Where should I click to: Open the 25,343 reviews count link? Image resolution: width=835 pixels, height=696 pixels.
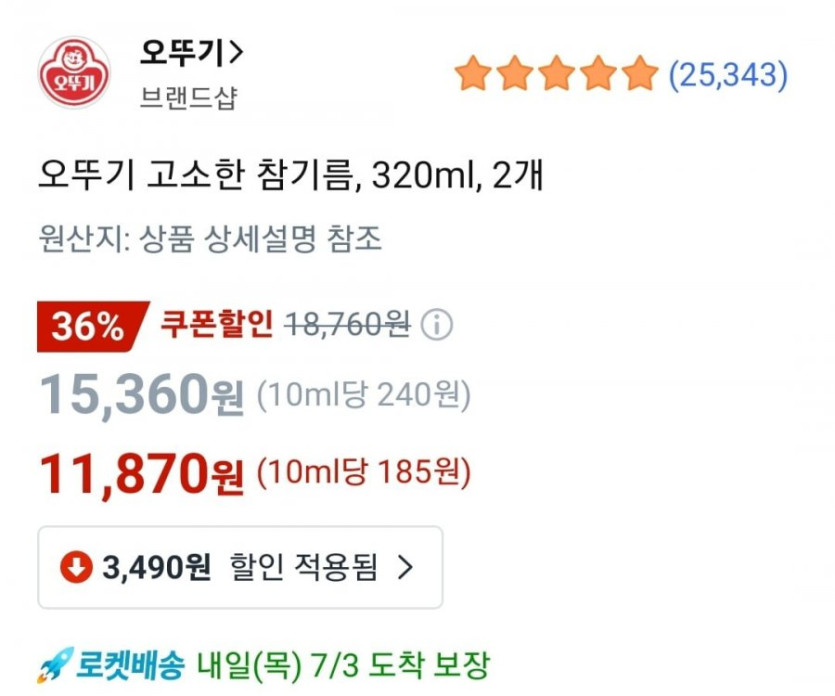(x=728, y=75)
